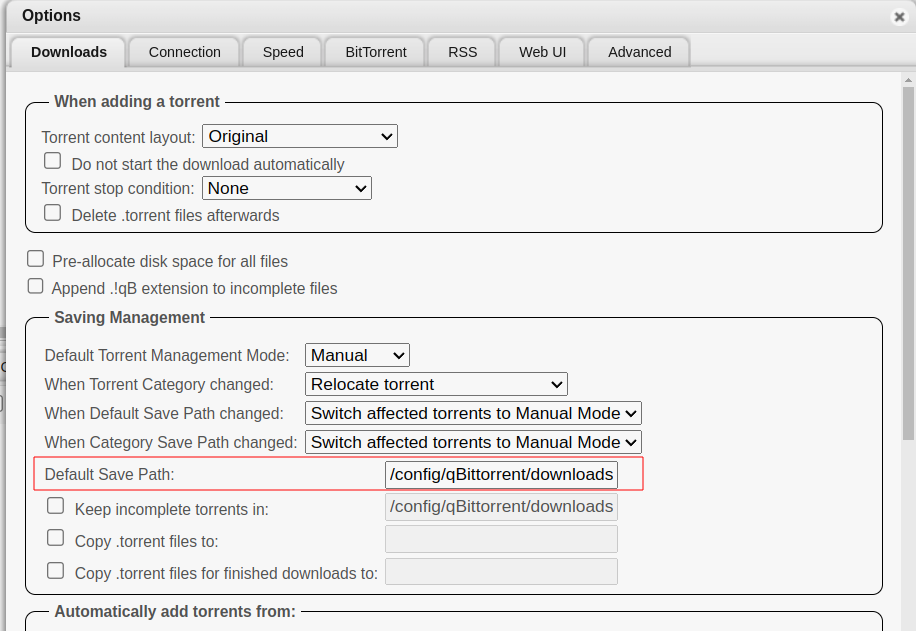The image size is (916, 631).
Task: Open Default Torrent Management Mode dropdown
Action: click(x=357, y=355)
